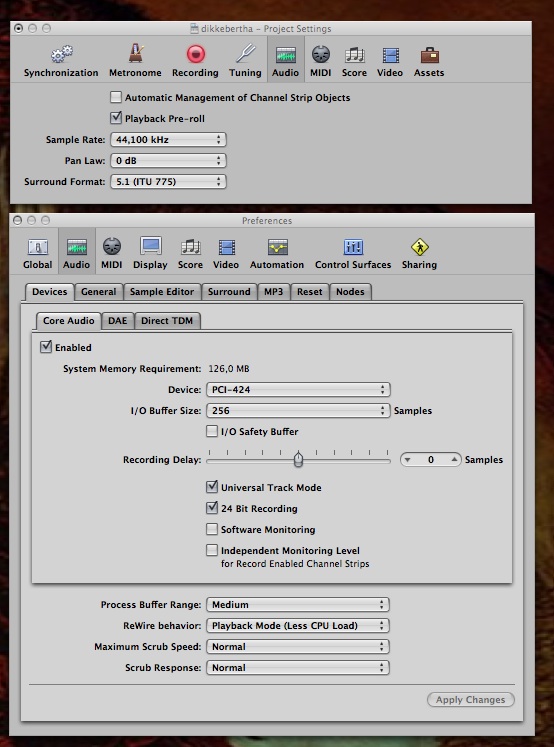Toggle Software Monitoring checkbox

coord(212,529)
